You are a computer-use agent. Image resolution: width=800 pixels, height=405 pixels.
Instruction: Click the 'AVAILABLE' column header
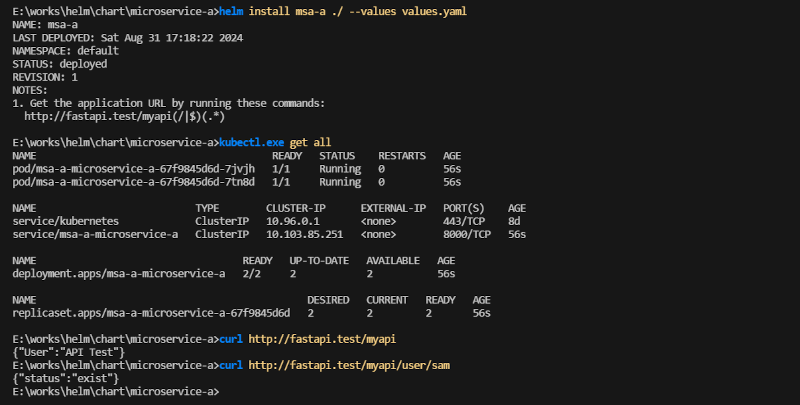pyautogui.click(x=393, y=261)
